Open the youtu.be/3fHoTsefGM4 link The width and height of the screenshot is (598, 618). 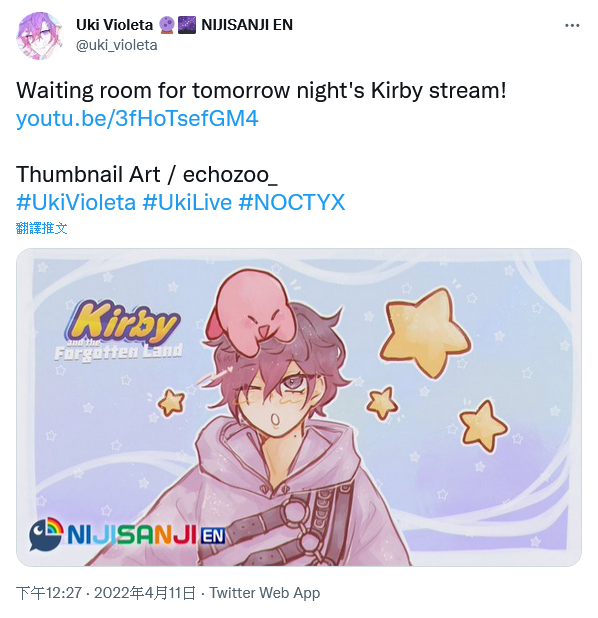click(137, 118)
